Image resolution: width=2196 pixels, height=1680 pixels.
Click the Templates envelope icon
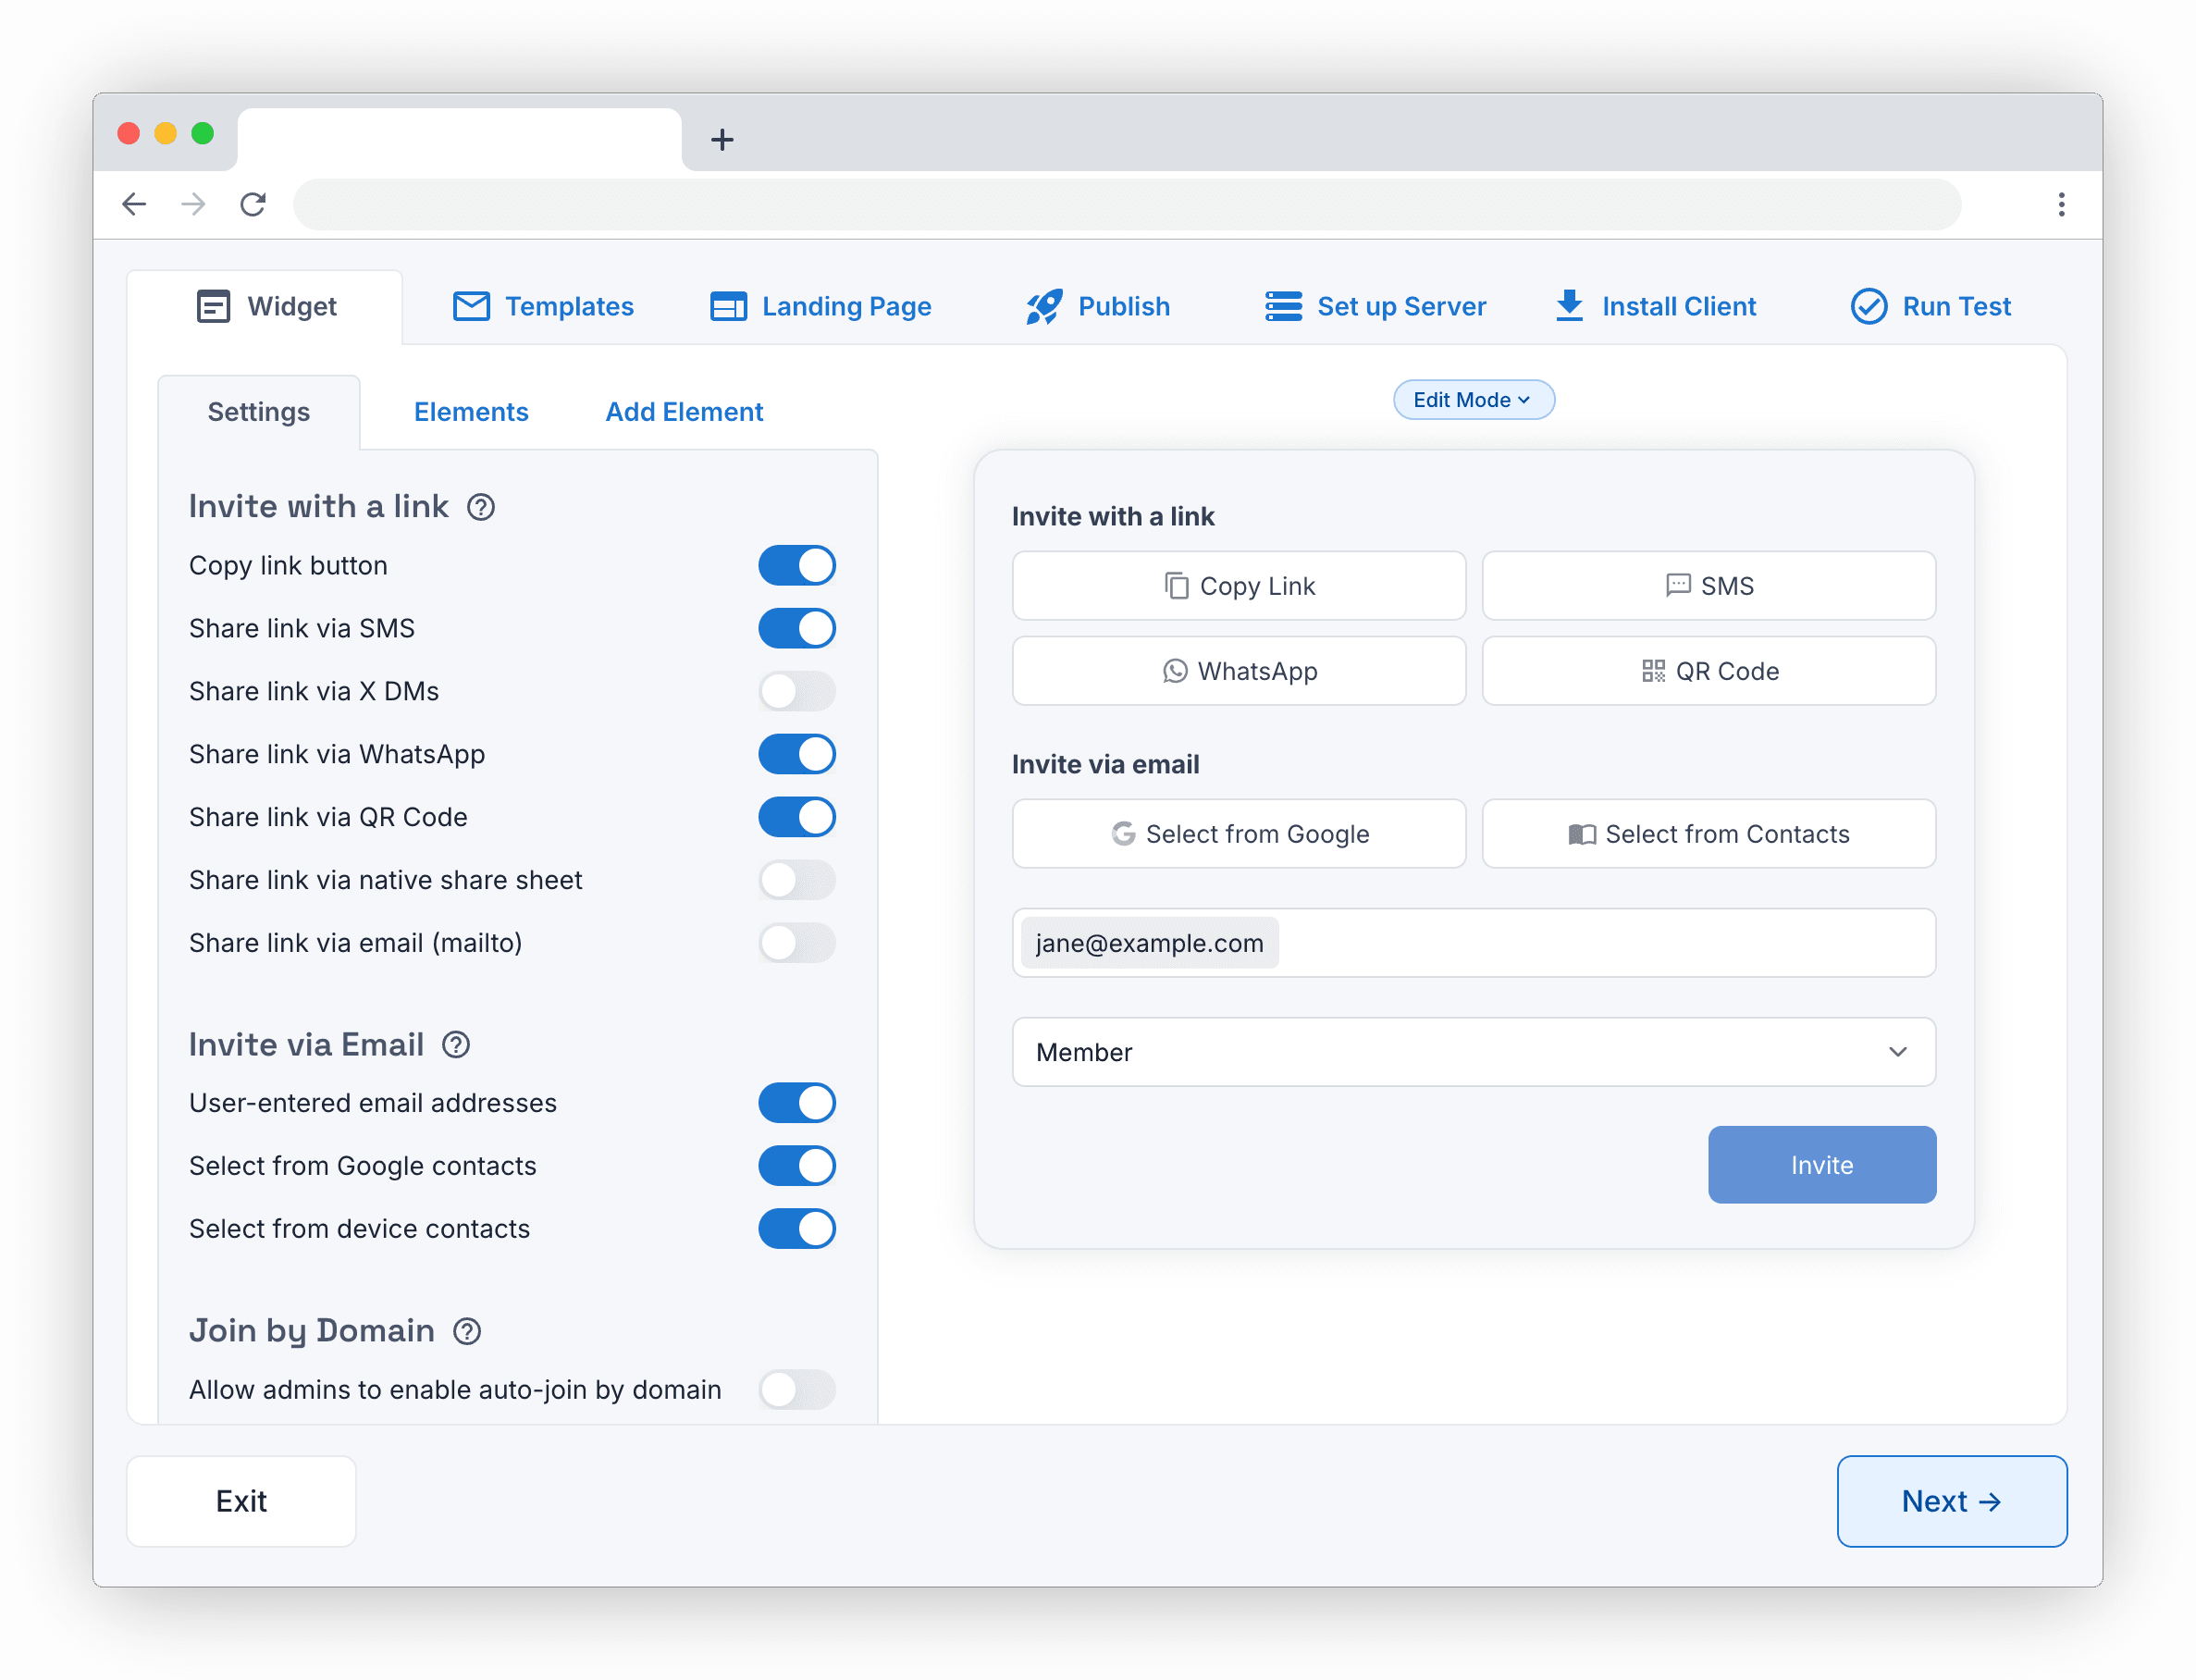(470, 307)
